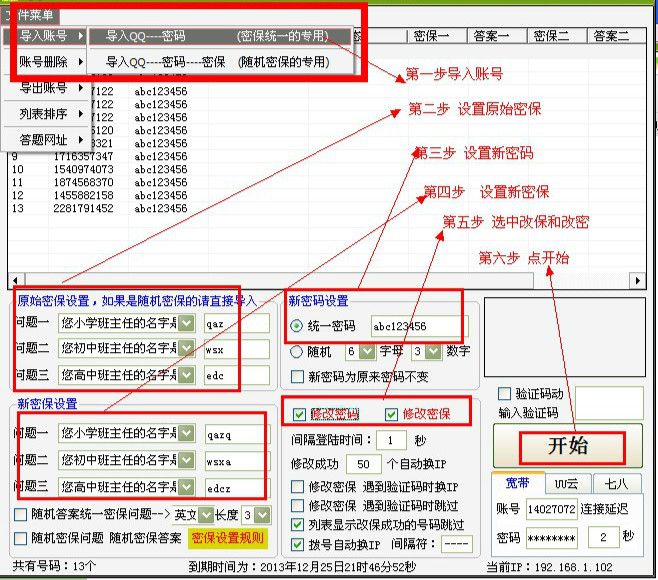
Task: Select the 随机 password radio option
Action: [x=297, y=352]
